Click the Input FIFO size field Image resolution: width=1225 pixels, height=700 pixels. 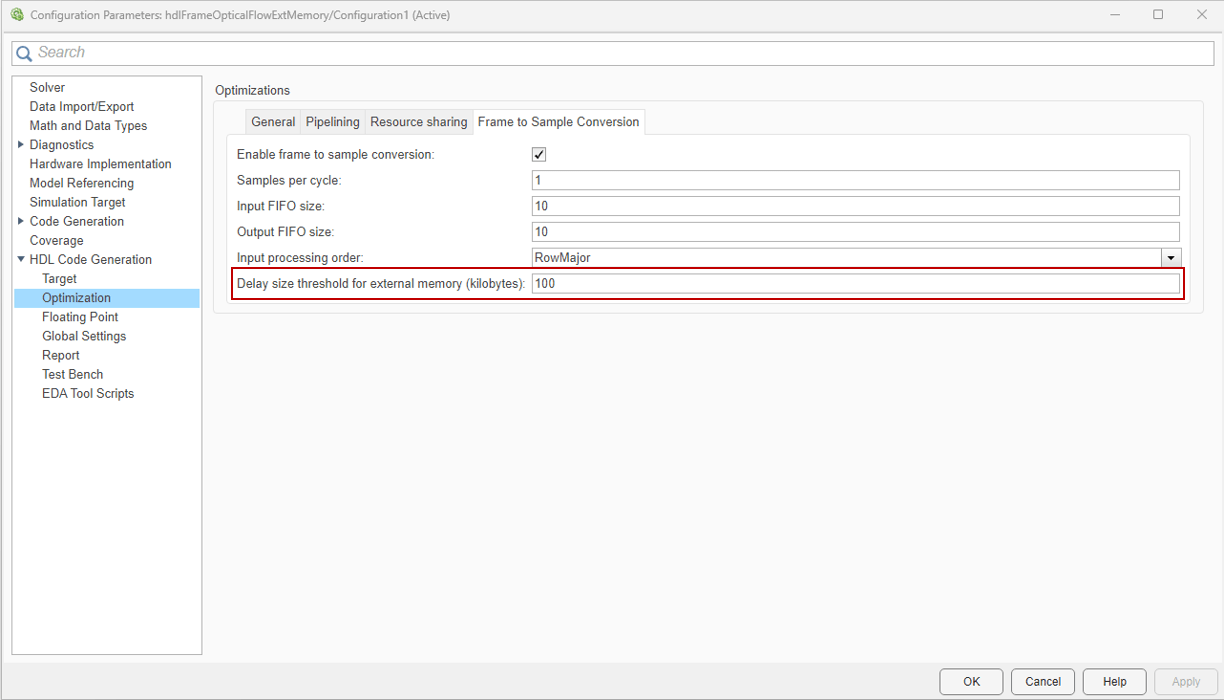855,206
